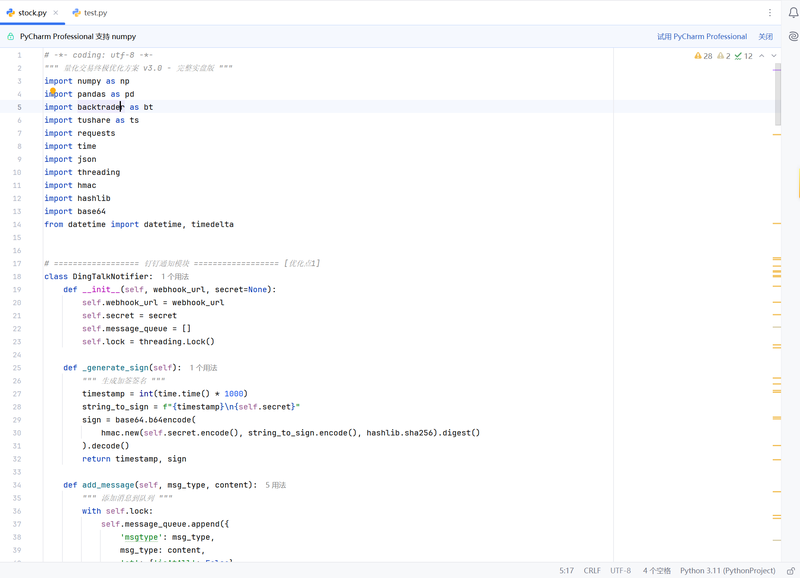Close the stock.py tab
This screenshot has width=800, height=578.
click(56, 13)
